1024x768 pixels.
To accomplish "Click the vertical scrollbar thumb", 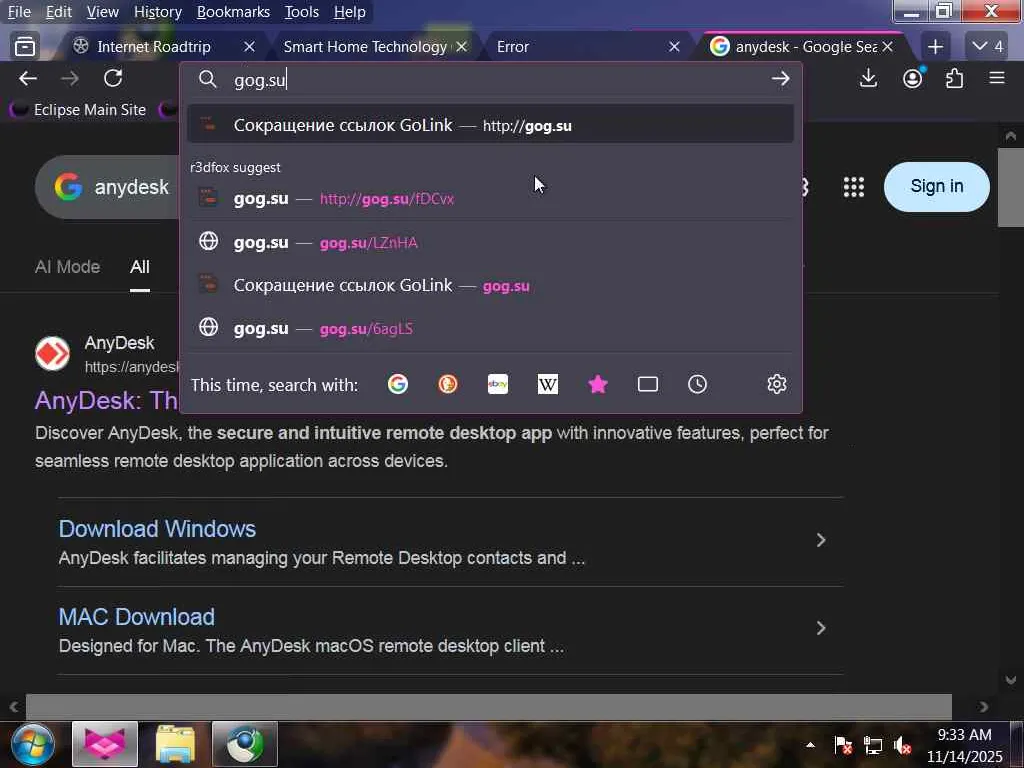I will [1011, 187].
